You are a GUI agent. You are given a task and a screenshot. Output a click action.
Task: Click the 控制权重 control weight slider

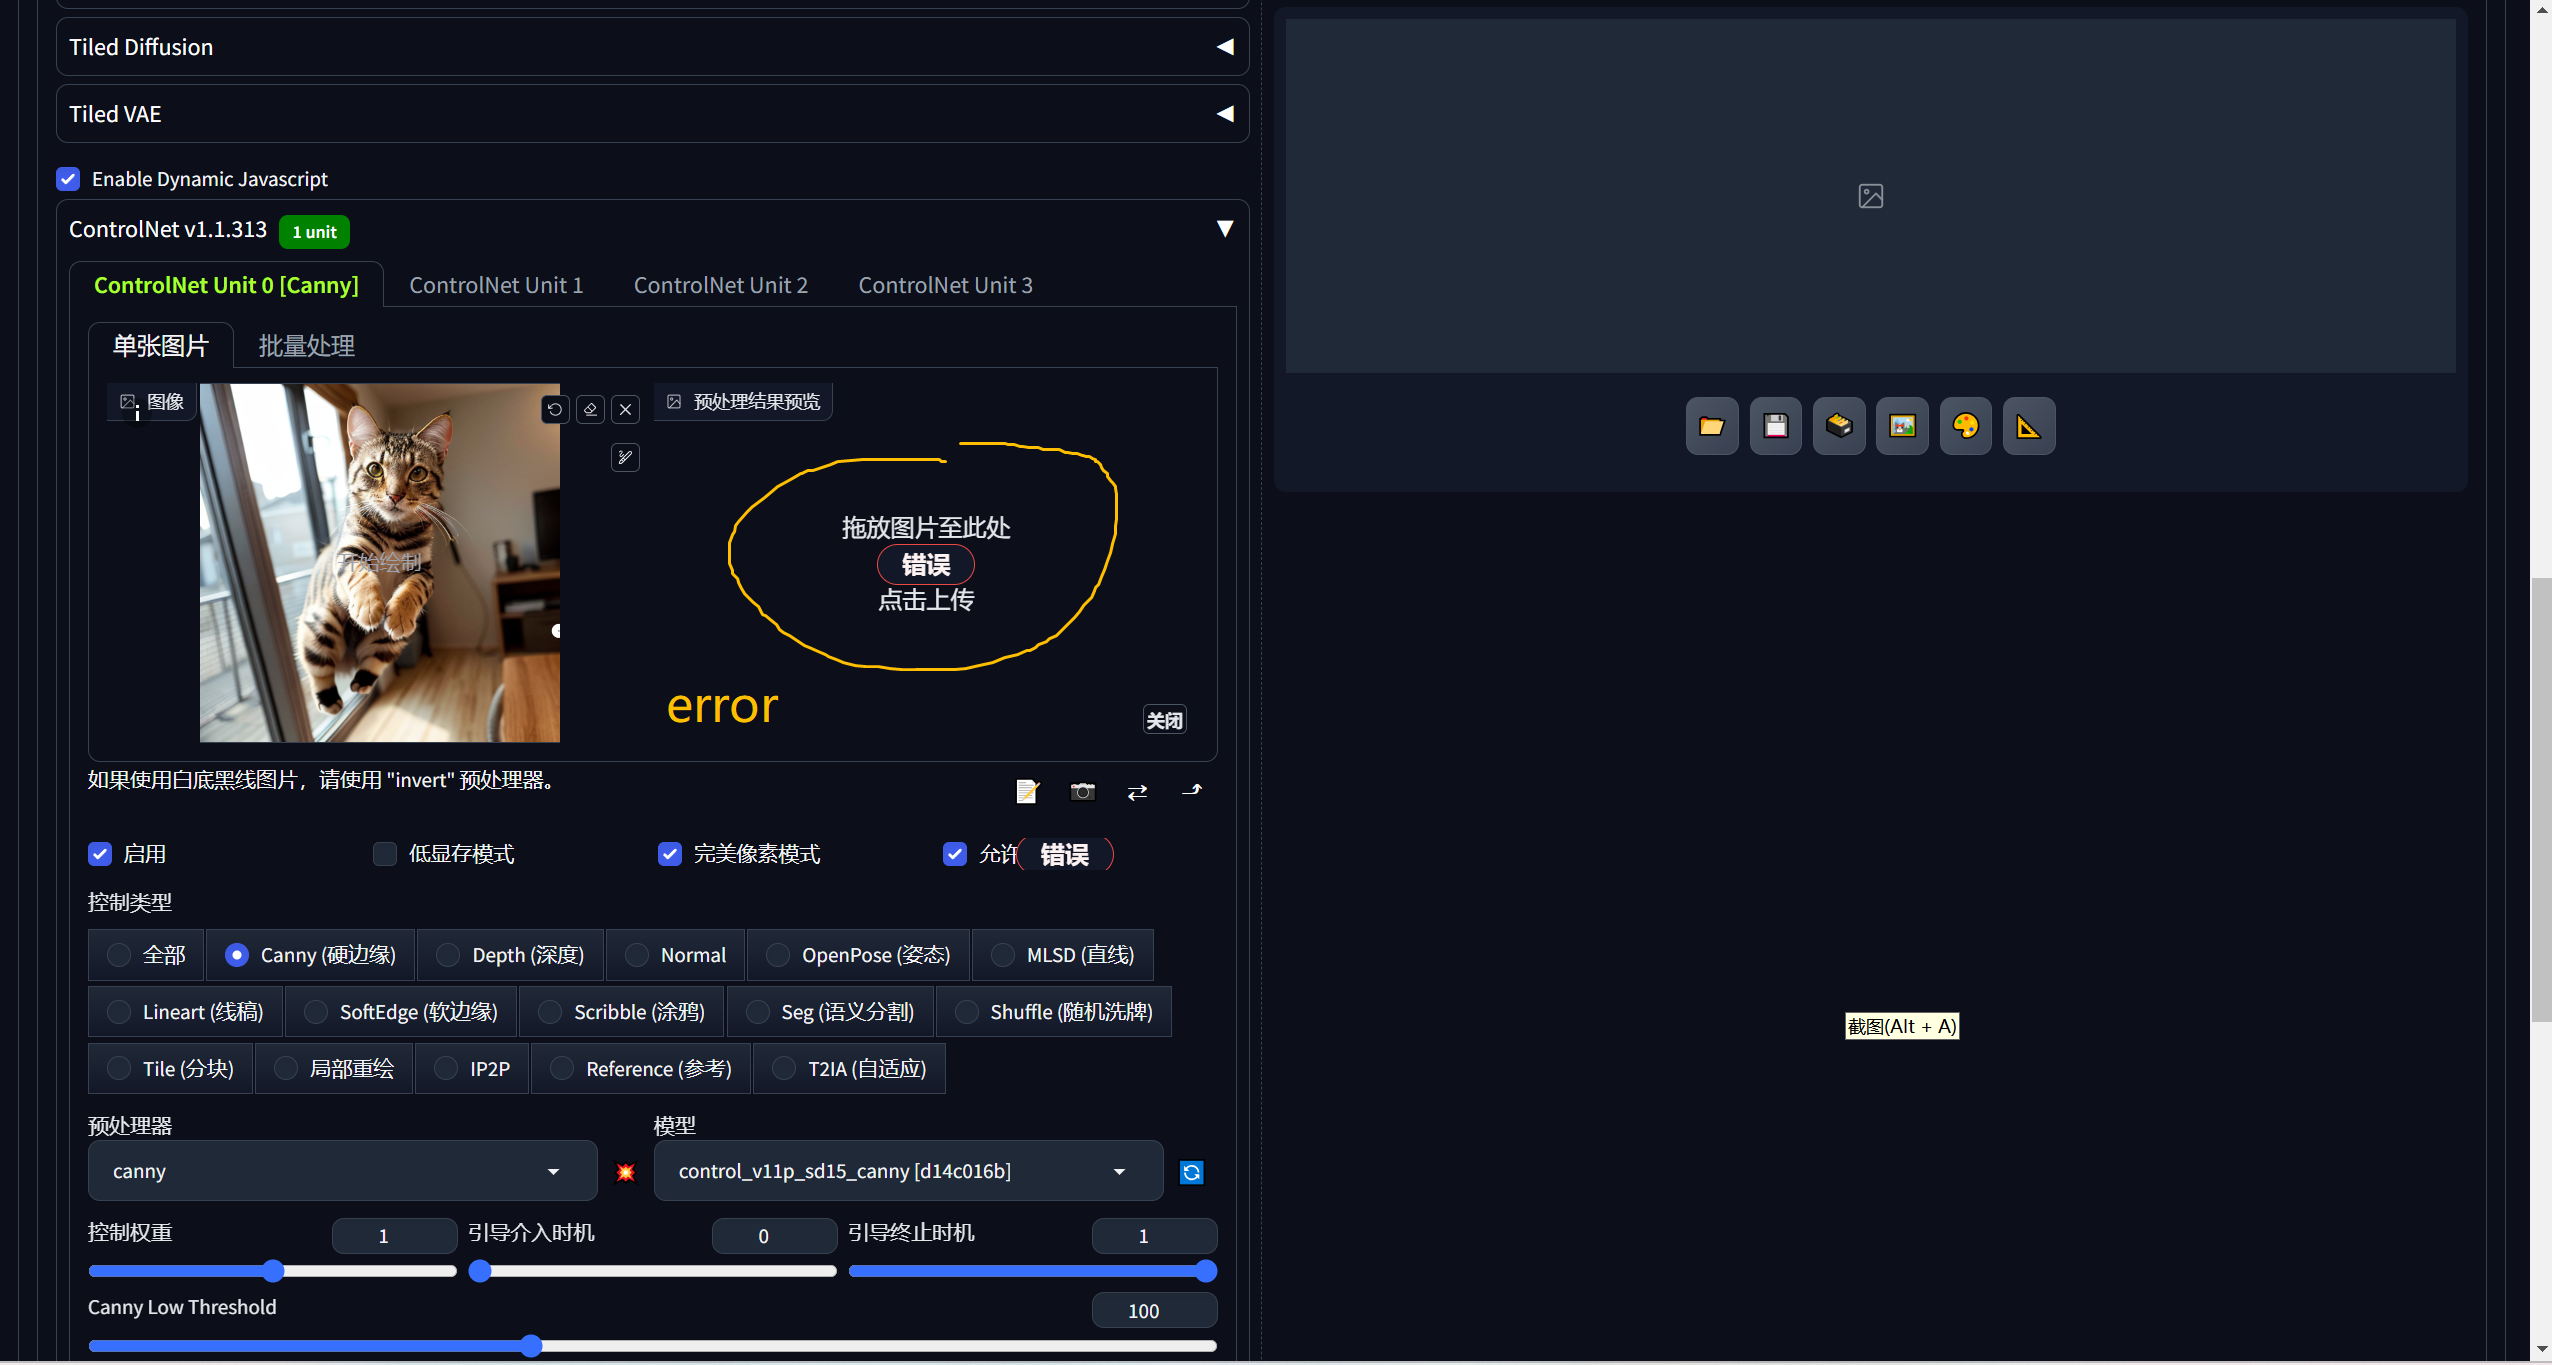[273, 1271]
